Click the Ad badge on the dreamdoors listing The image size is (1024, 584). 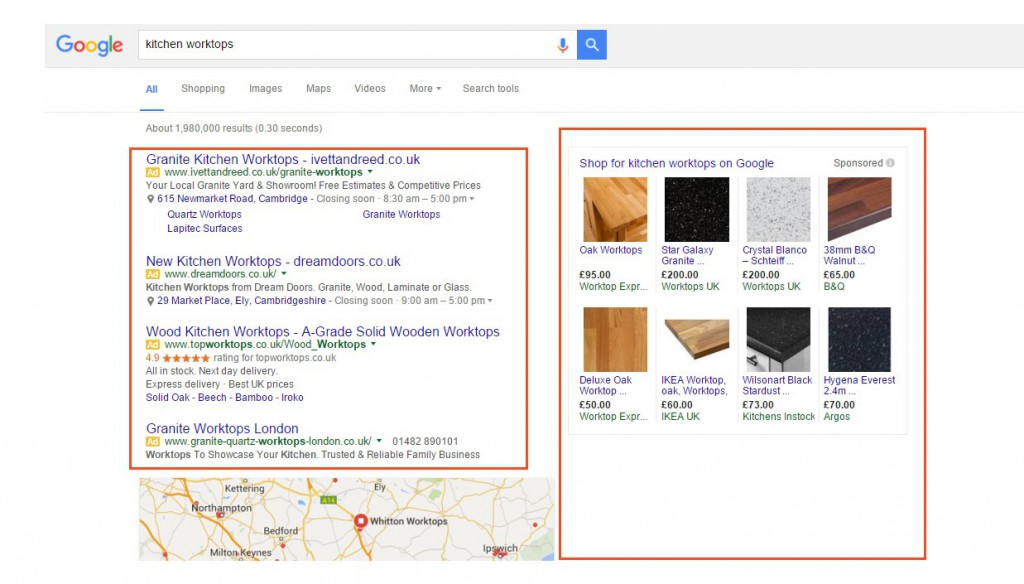click(152, 273)
